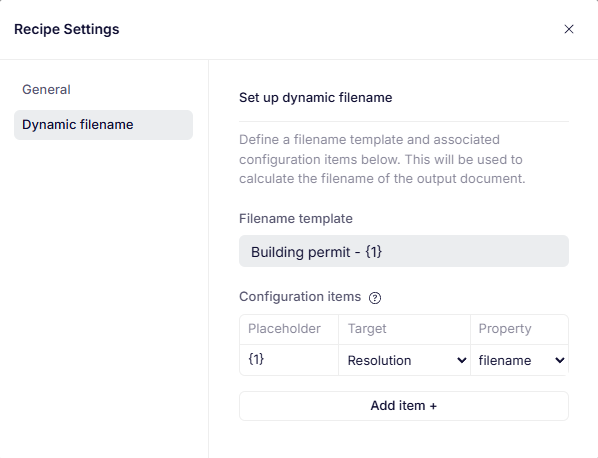
Task: Click the Add item + button
Action: click(x=404, y=406)
